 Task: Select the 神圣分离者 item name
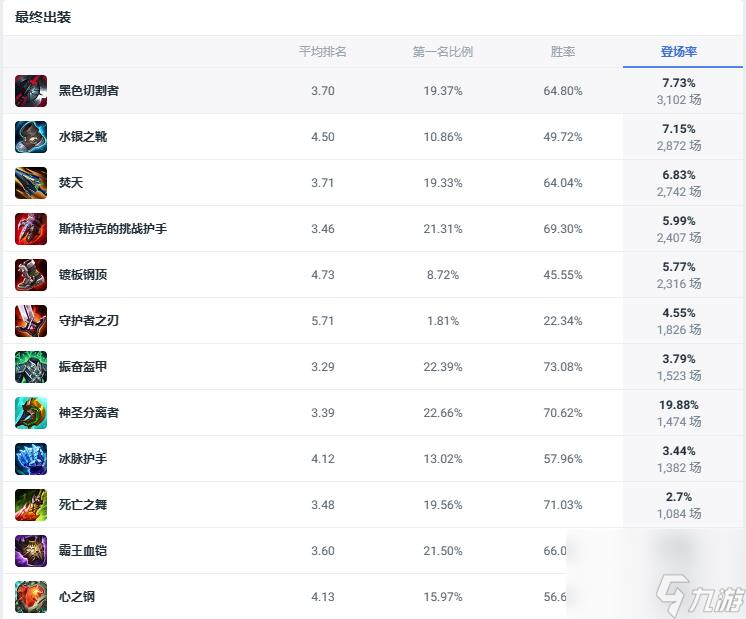pyautogui.click(x=88, y=413)
